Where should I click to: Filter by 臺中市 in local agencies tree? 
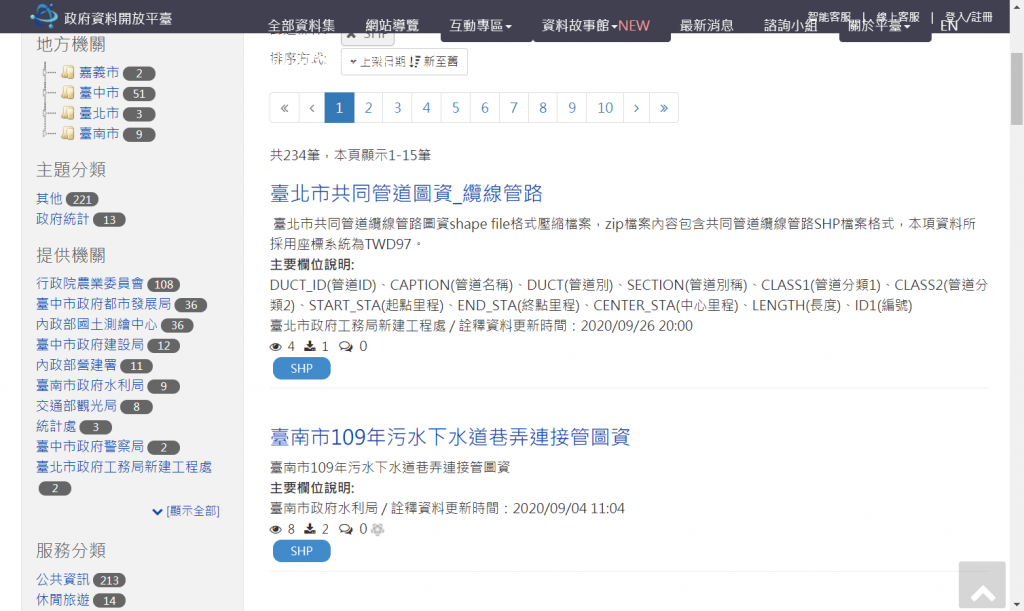pos(99,93)
